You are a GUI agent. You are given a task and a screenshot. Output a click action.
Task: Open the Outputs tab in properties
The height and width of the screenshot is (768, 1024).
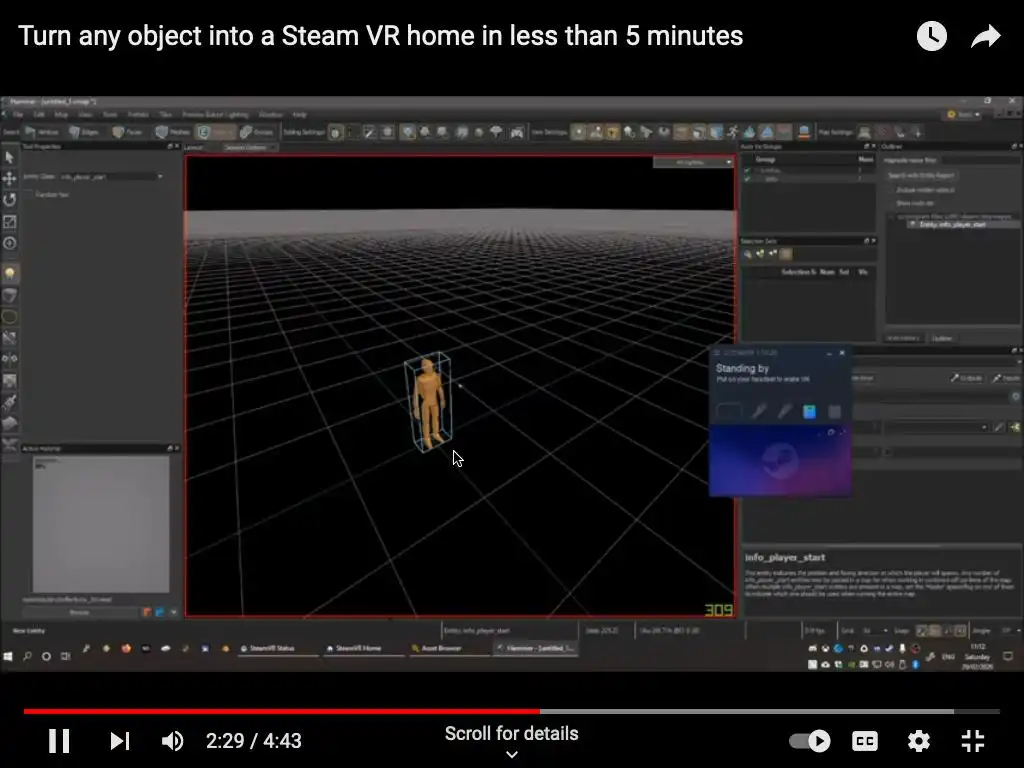967,378
